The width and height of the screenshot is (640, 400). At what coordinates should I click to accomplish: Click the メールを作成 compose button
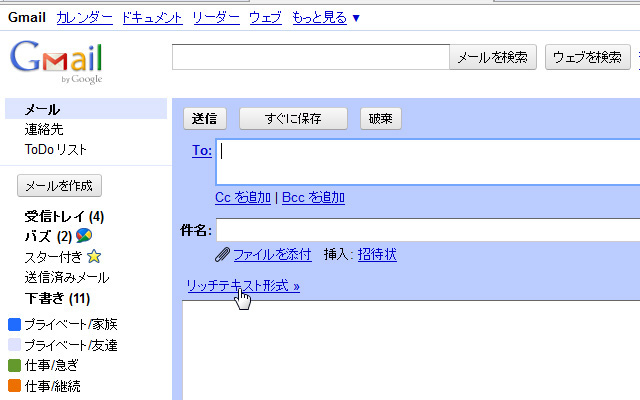tap(59, 186)
